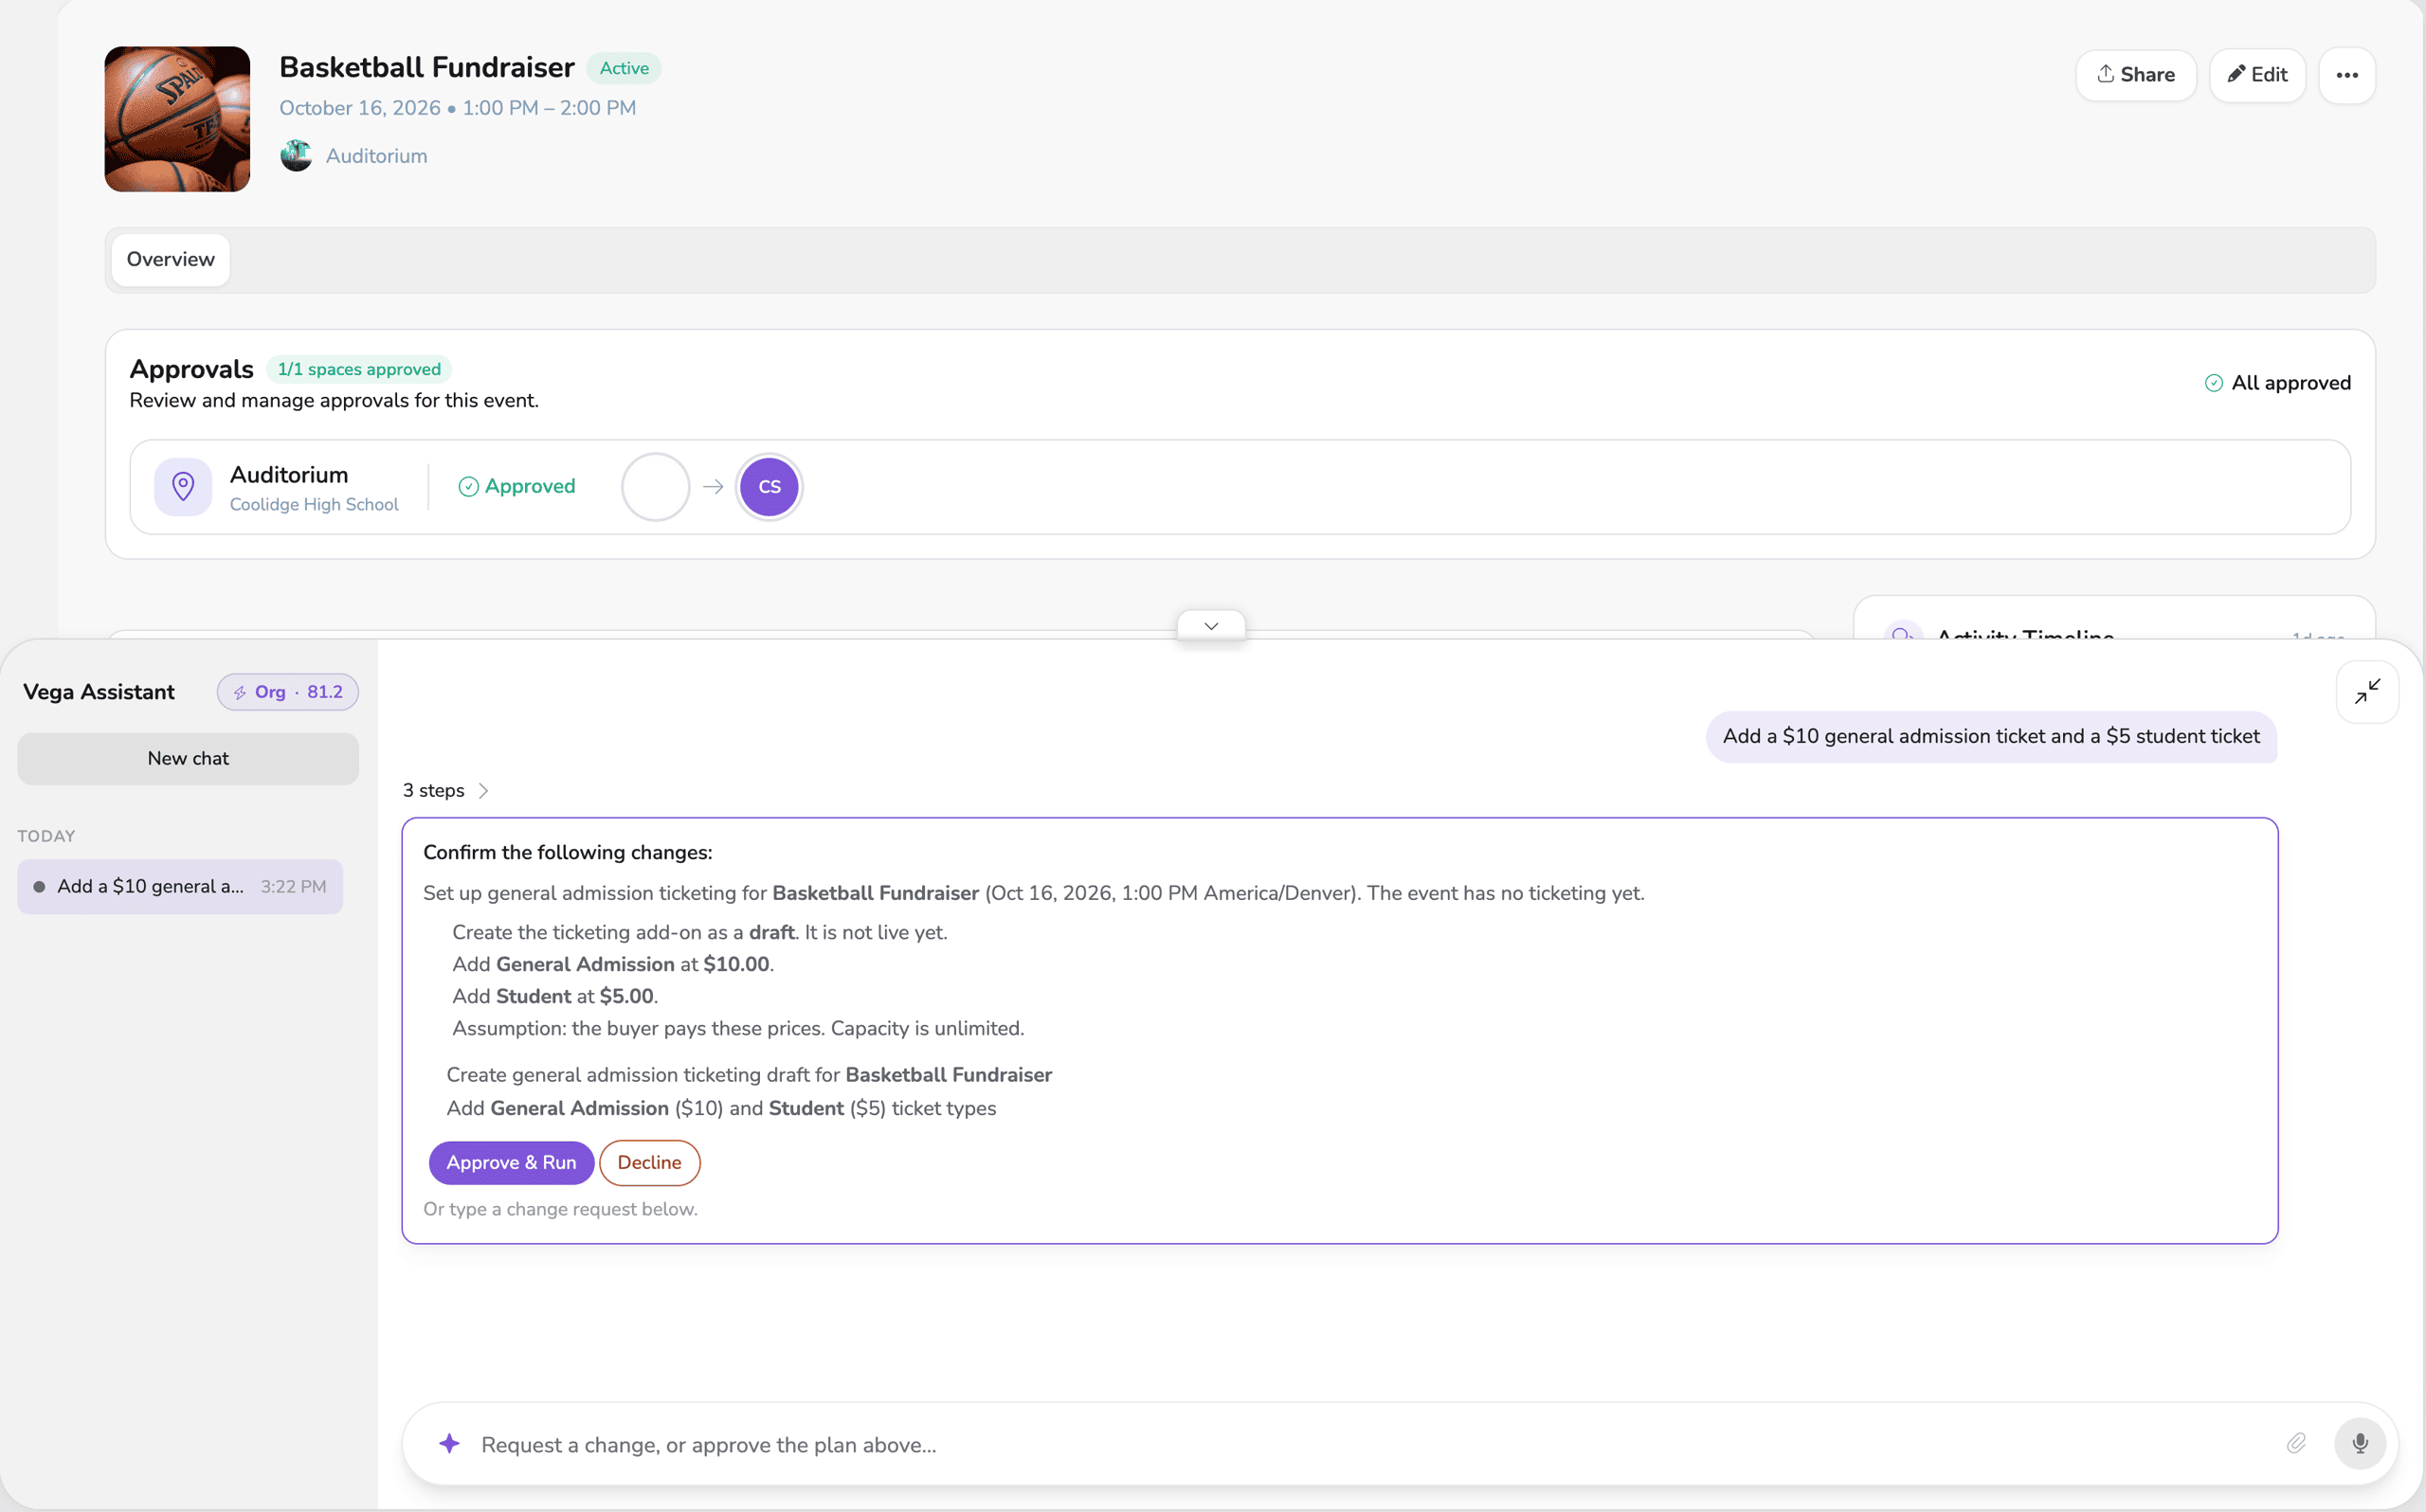Minimize the Vega Assistant with the shrink icon

(x=2367, y=692)
